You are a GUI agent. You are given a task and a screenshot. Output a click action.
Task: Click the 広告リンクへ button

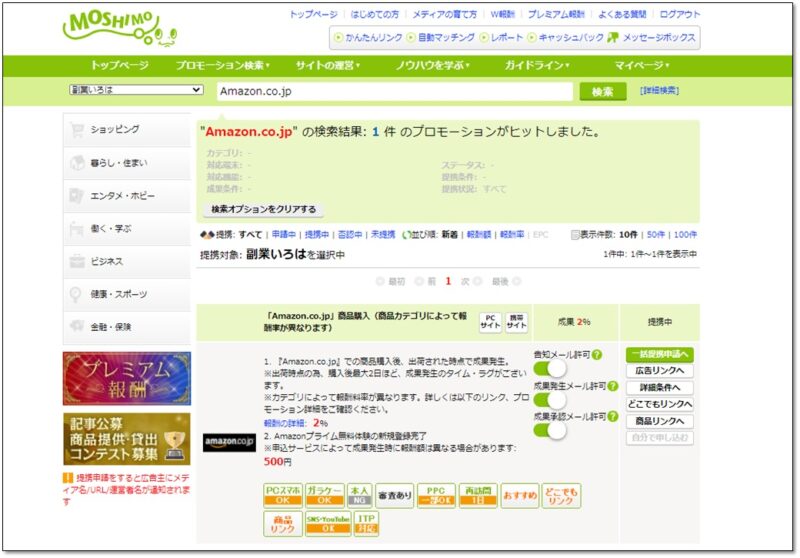pyautogui.click(x=660, y=371)
